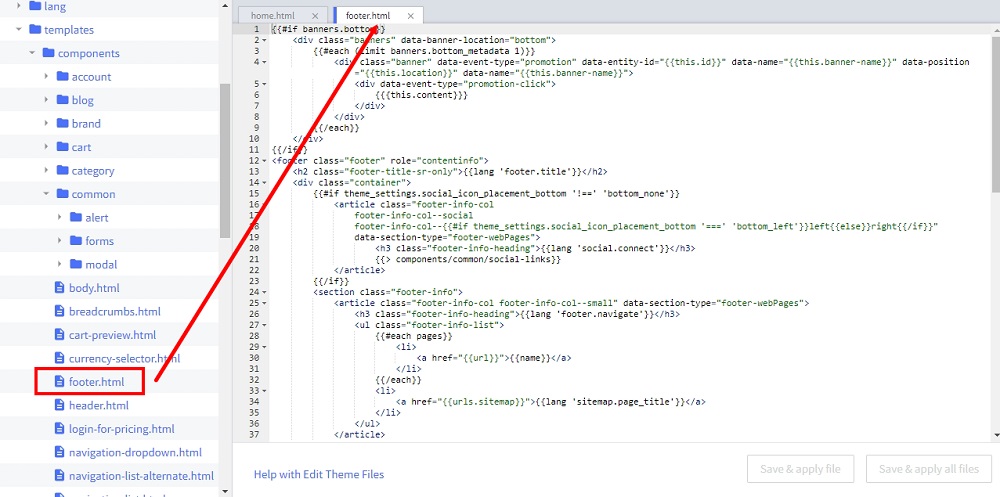
Task: Click the components folder icon
Action: point(48,53)
